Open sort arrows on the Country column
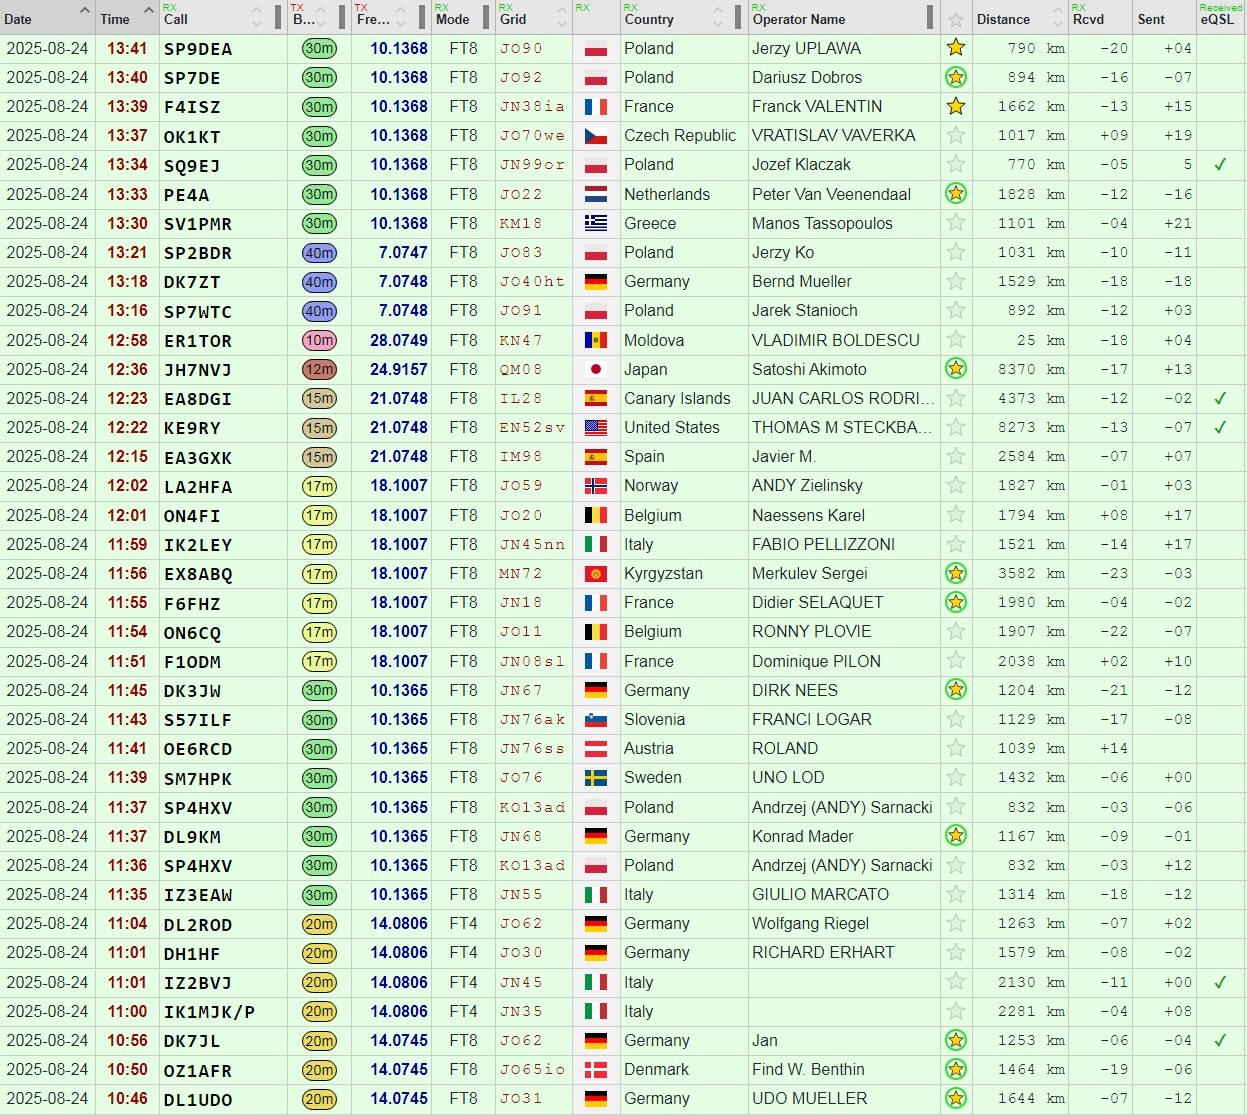1247x1115 pixels. (718, 18)
